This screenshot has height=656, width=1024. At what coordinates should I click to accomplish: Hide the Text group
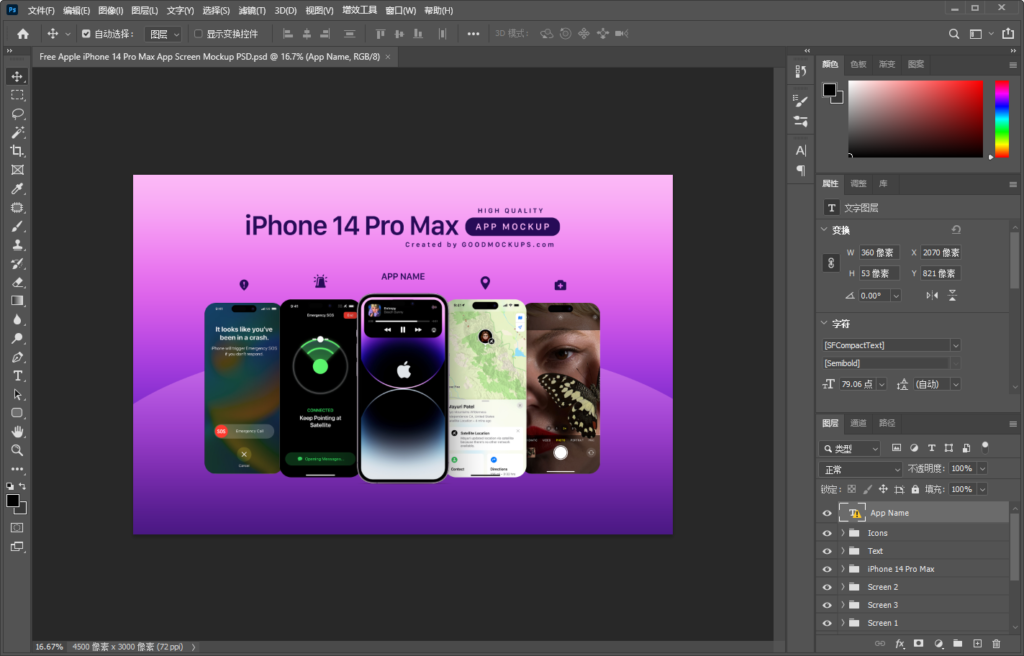[x=827, y=551]
